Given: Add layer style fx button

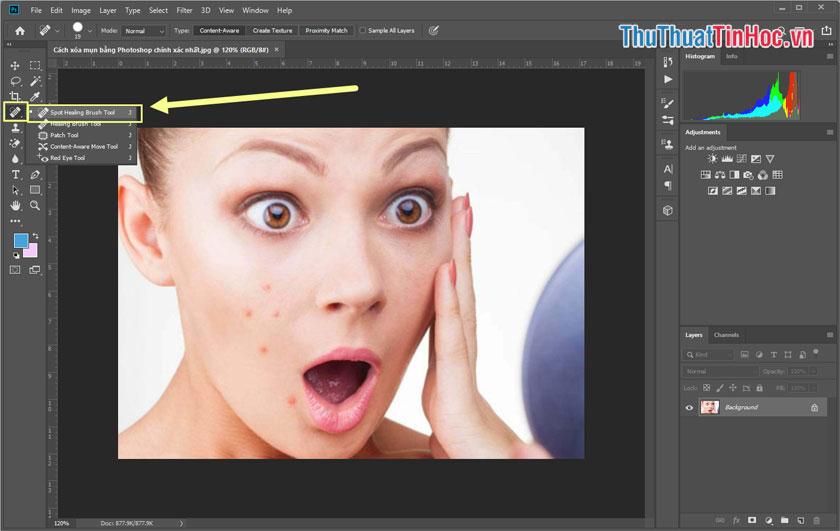Looking at the screenshot, I should point(737,520).
